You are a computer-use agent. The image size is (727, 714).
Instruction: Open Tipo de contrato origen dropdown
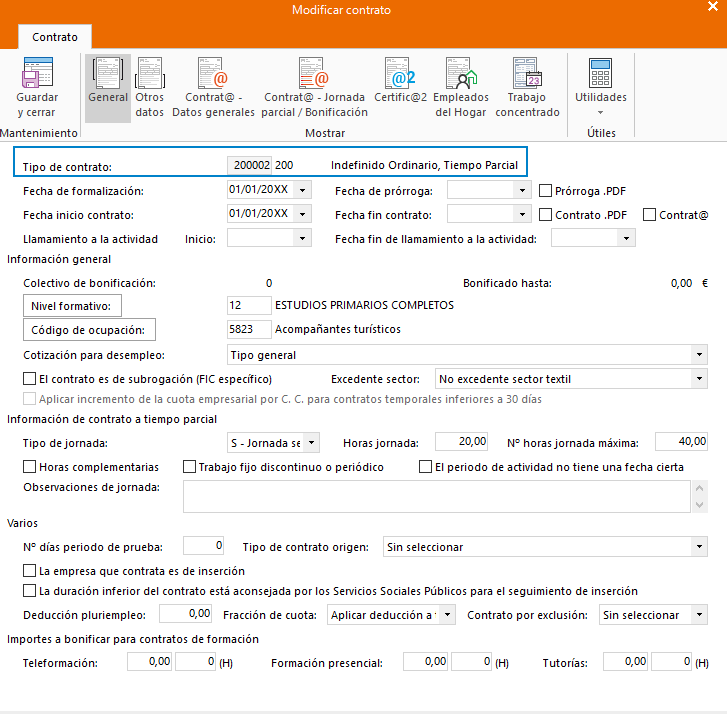pyautogui.click(x=699, y=547)
